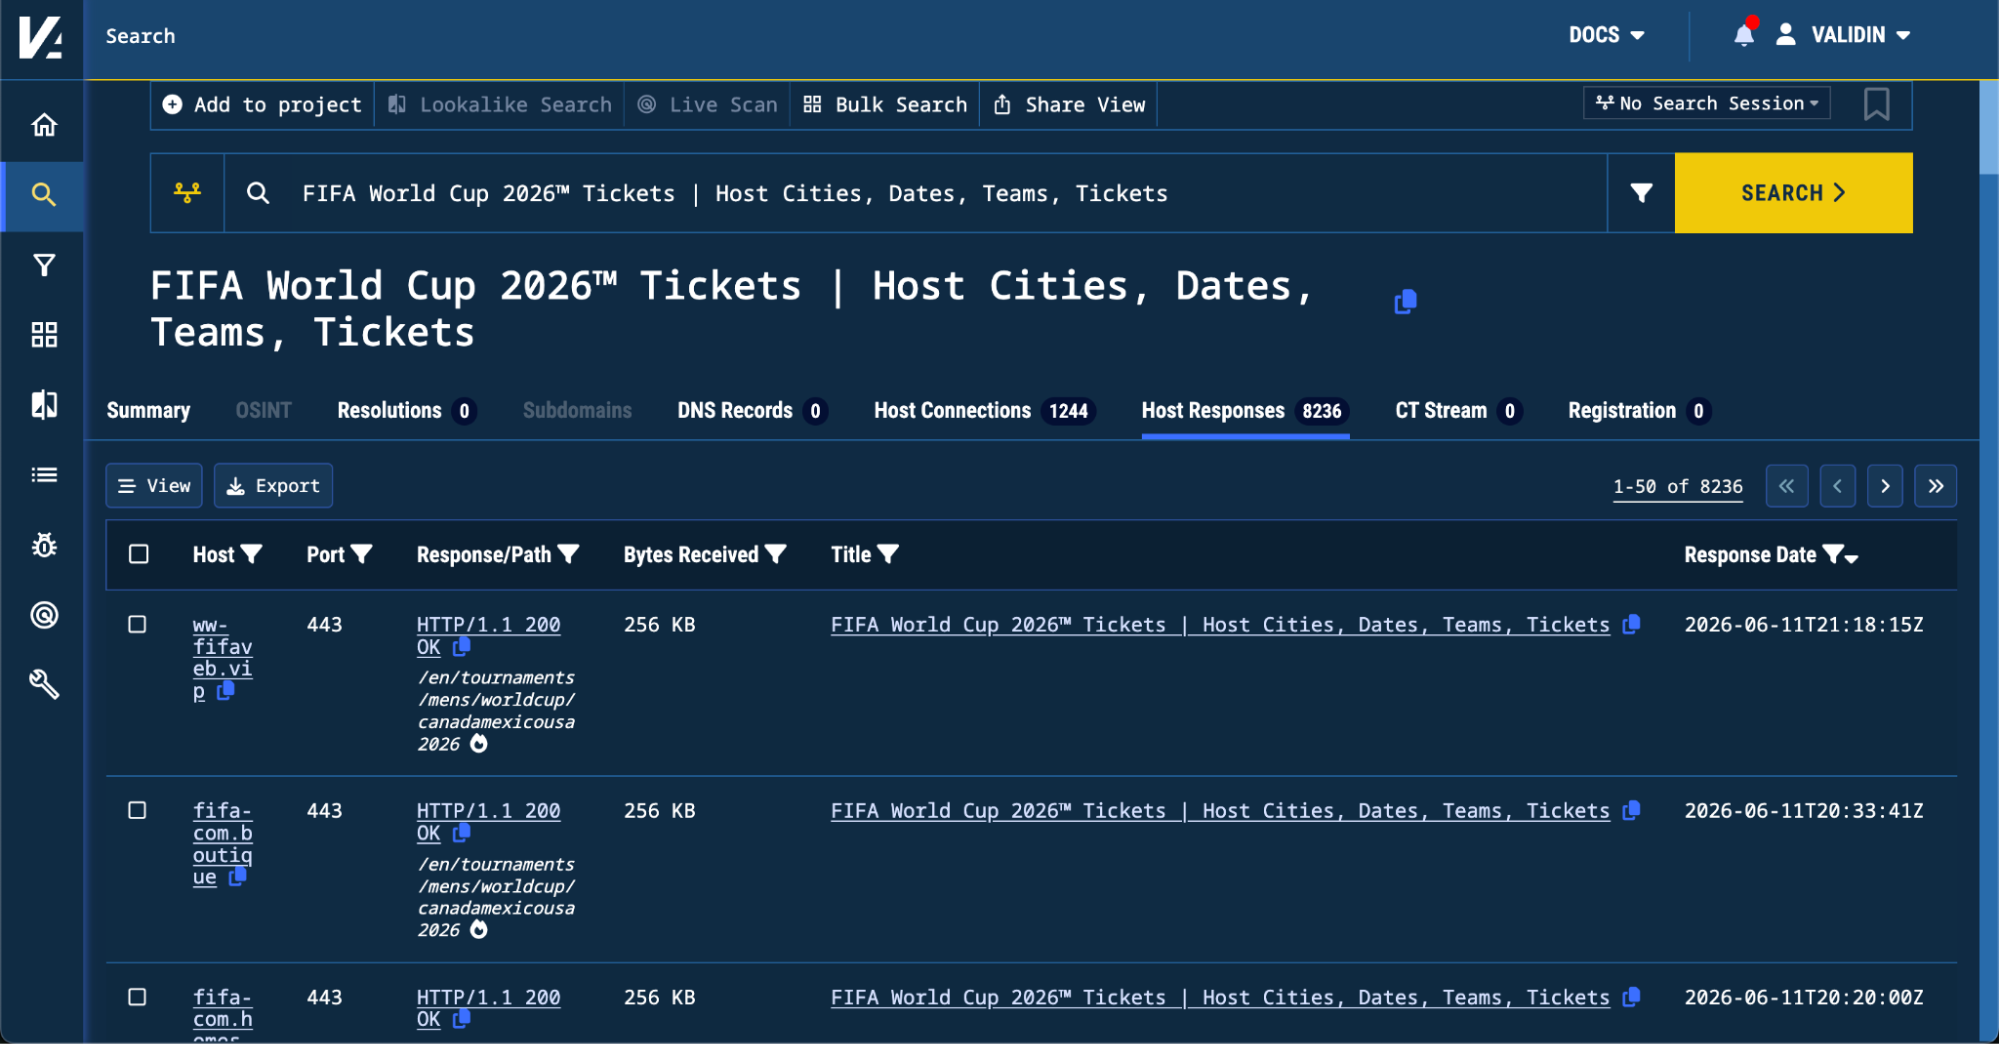Switch to the Summary tab
Screen dimensions: 1999x1045
148,411
